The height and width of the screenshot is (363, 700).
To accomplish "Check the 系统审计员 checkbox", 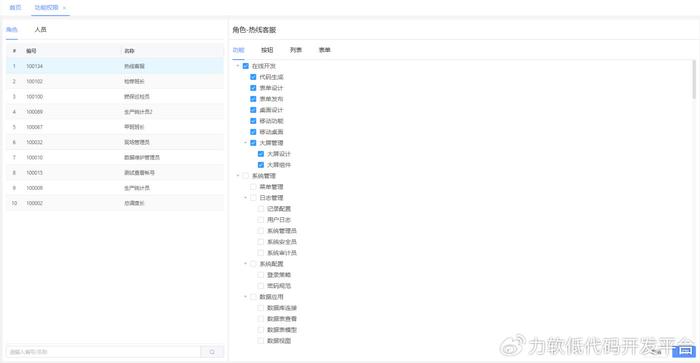I will pos(261,253).
